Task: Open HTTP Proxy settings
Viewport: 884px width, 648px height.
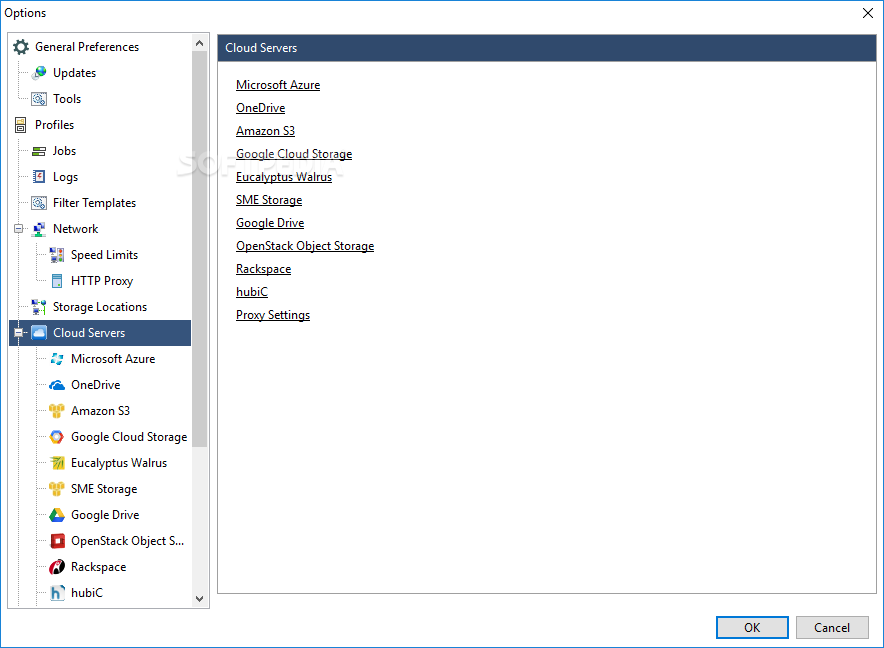Action: tap(102, 281)
